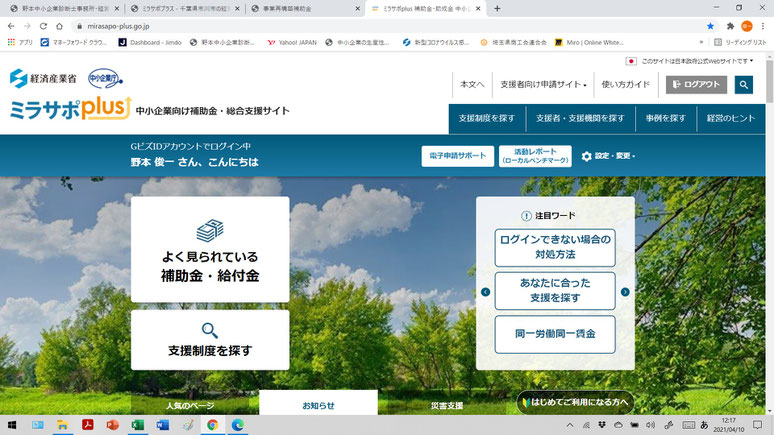This screenshot has height=435, width=774.
Task: Open the 使い方ガイド link
Action: coord(625,84)
